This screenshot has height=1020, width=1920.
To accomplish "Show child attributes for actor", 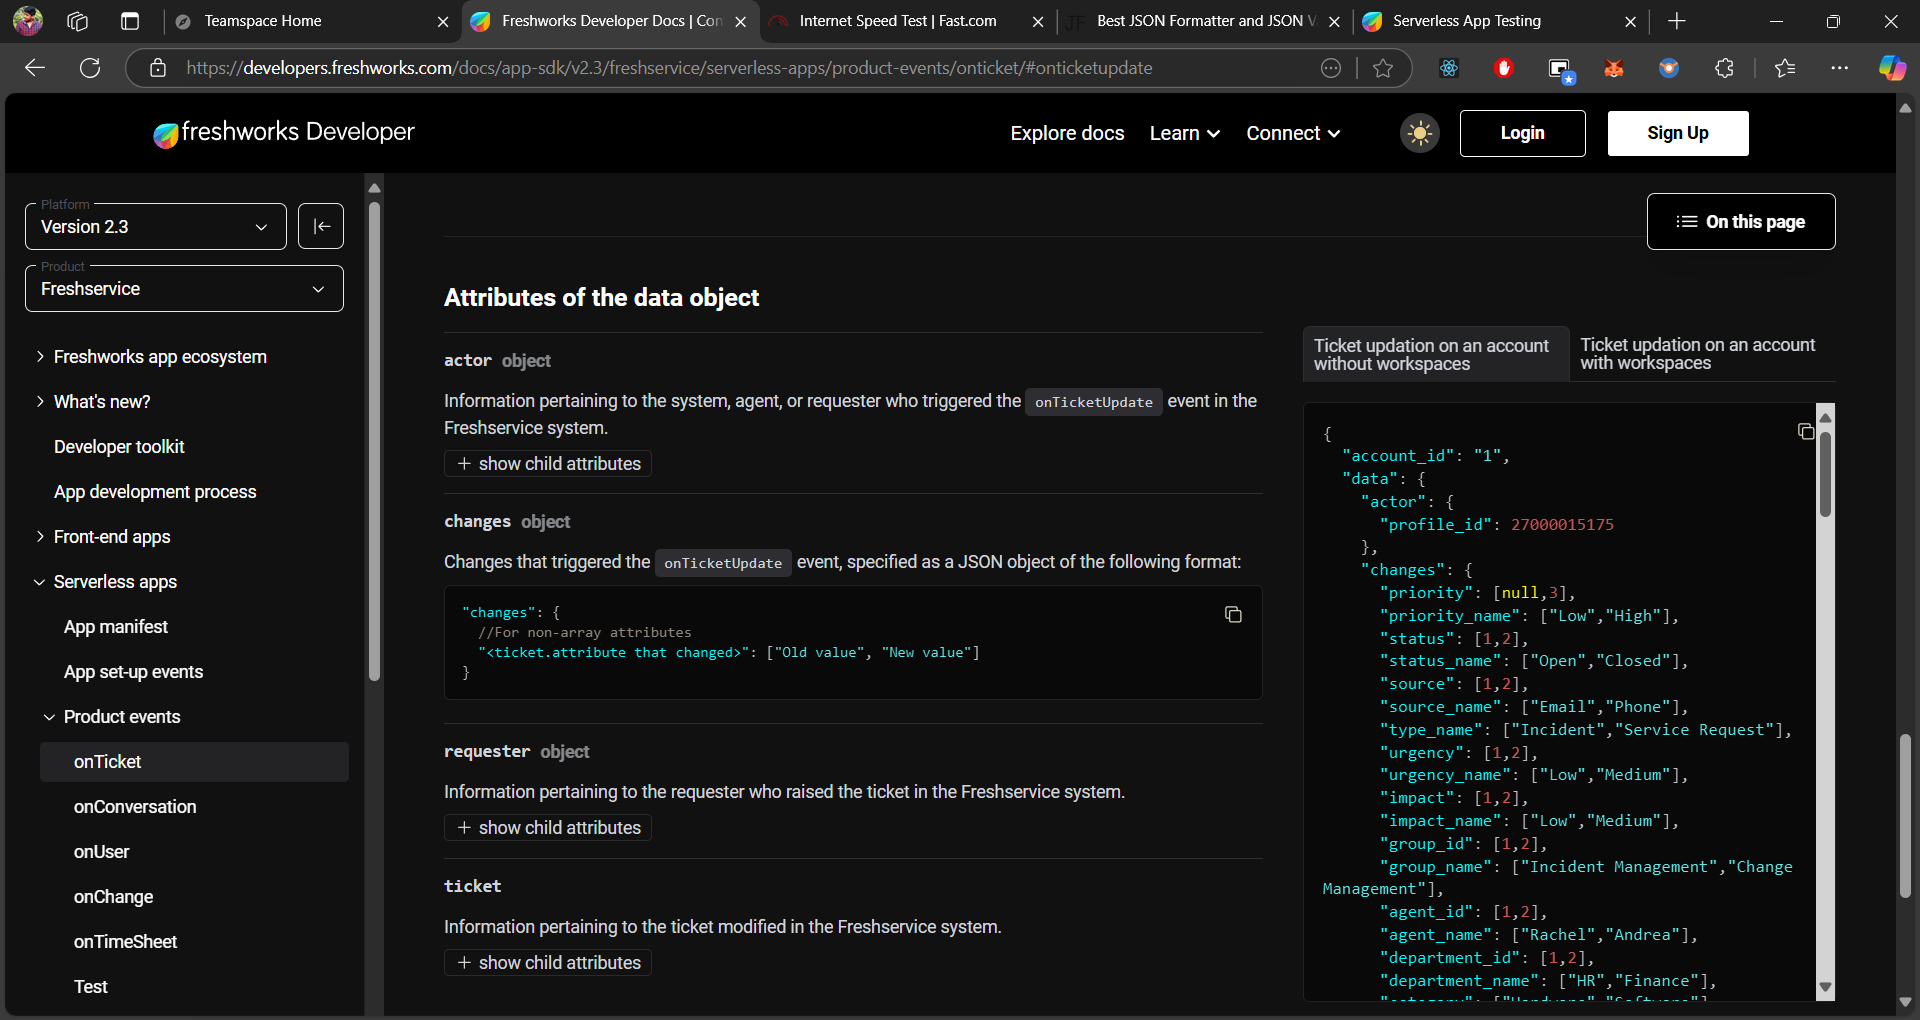I will click(548, 463).
